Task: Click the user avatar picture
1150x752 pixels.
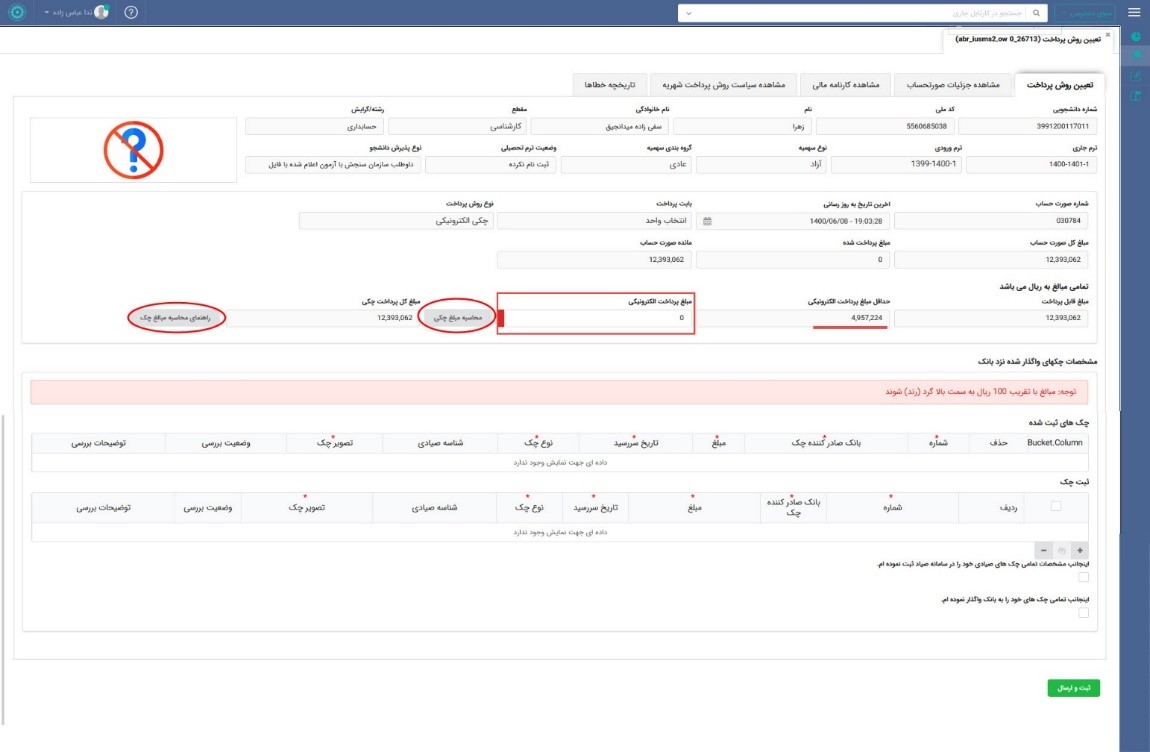Action: pyautogui.click(x=102, y=12)
